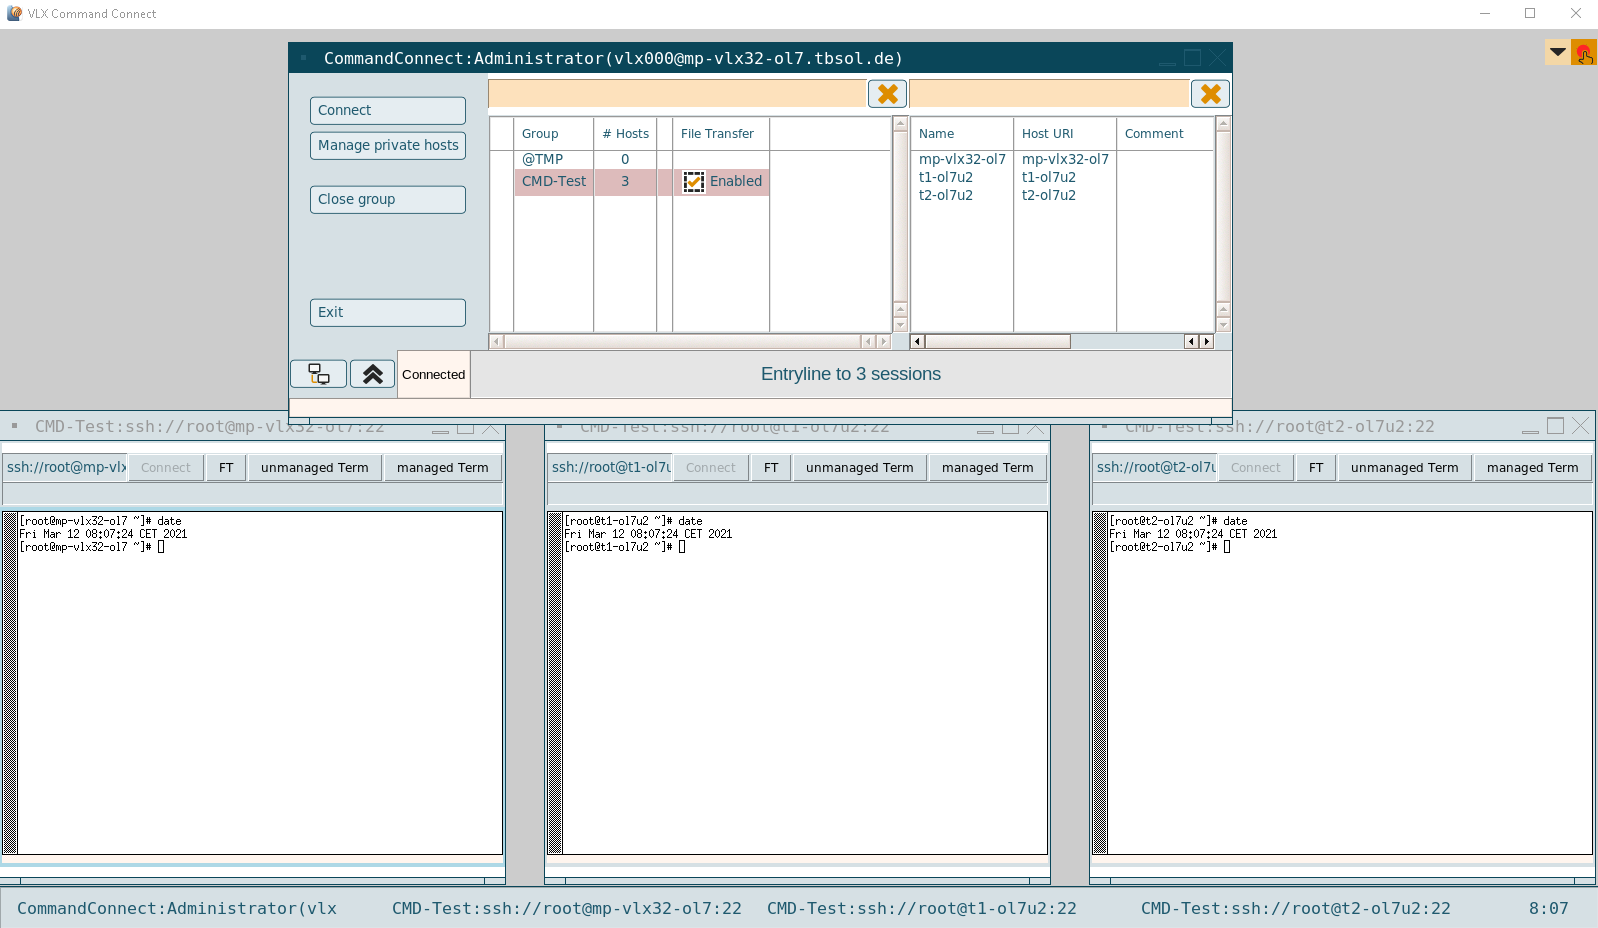The image size is (1598, 928).
Task: Click the Manage private hosts button
Action: click(x=388, y=146)
